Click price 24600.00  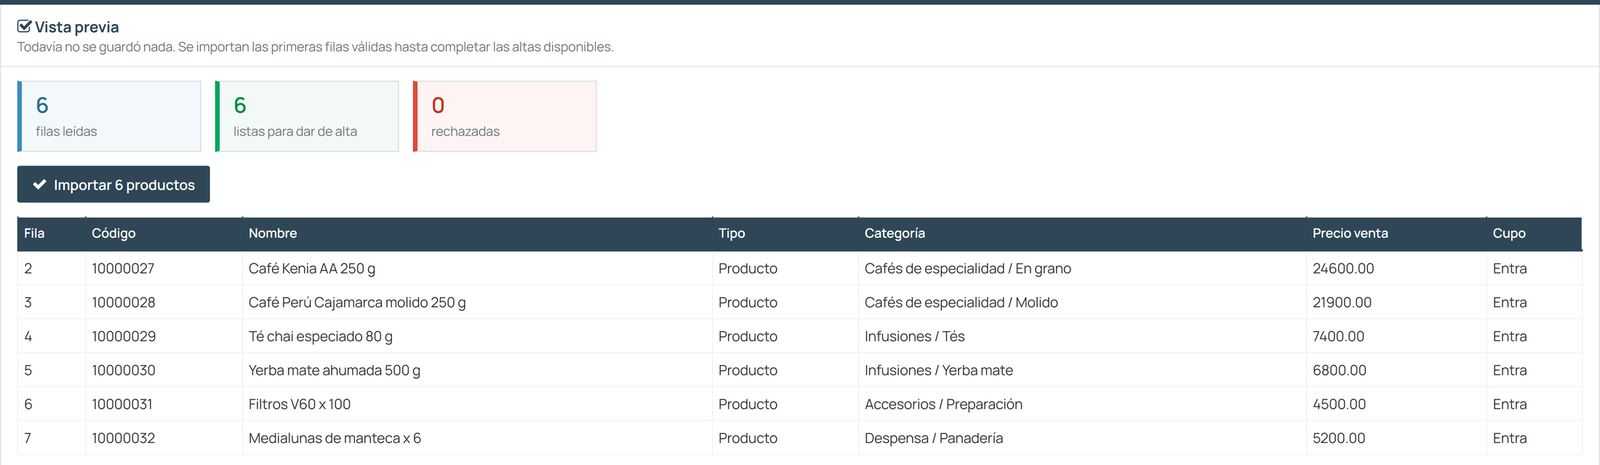pos(1344,268)
